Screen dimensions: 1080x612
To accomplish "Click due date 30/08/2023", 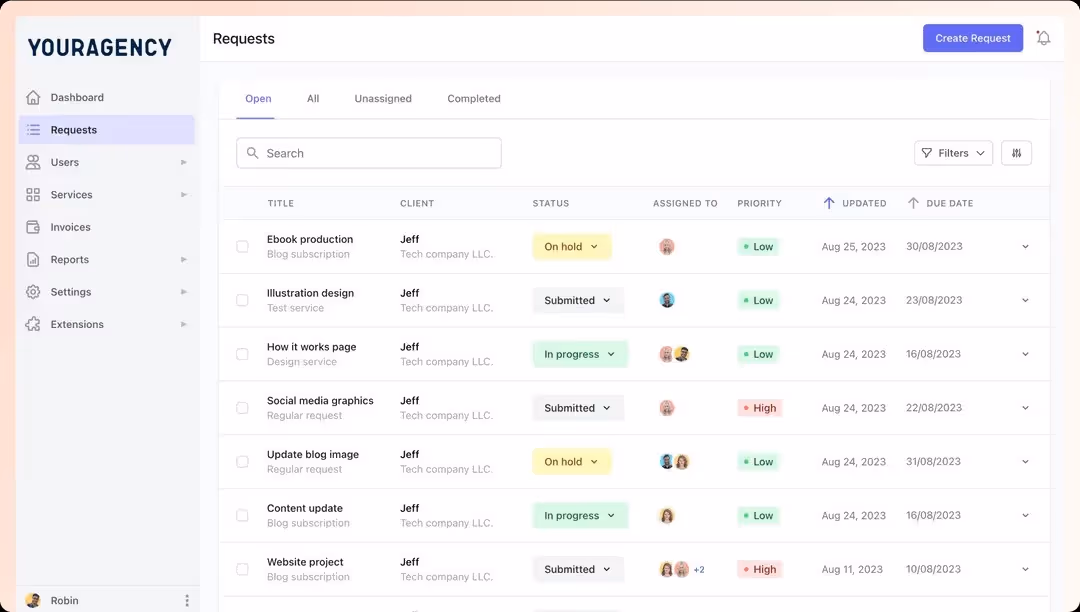I will [x=934, y=246].
